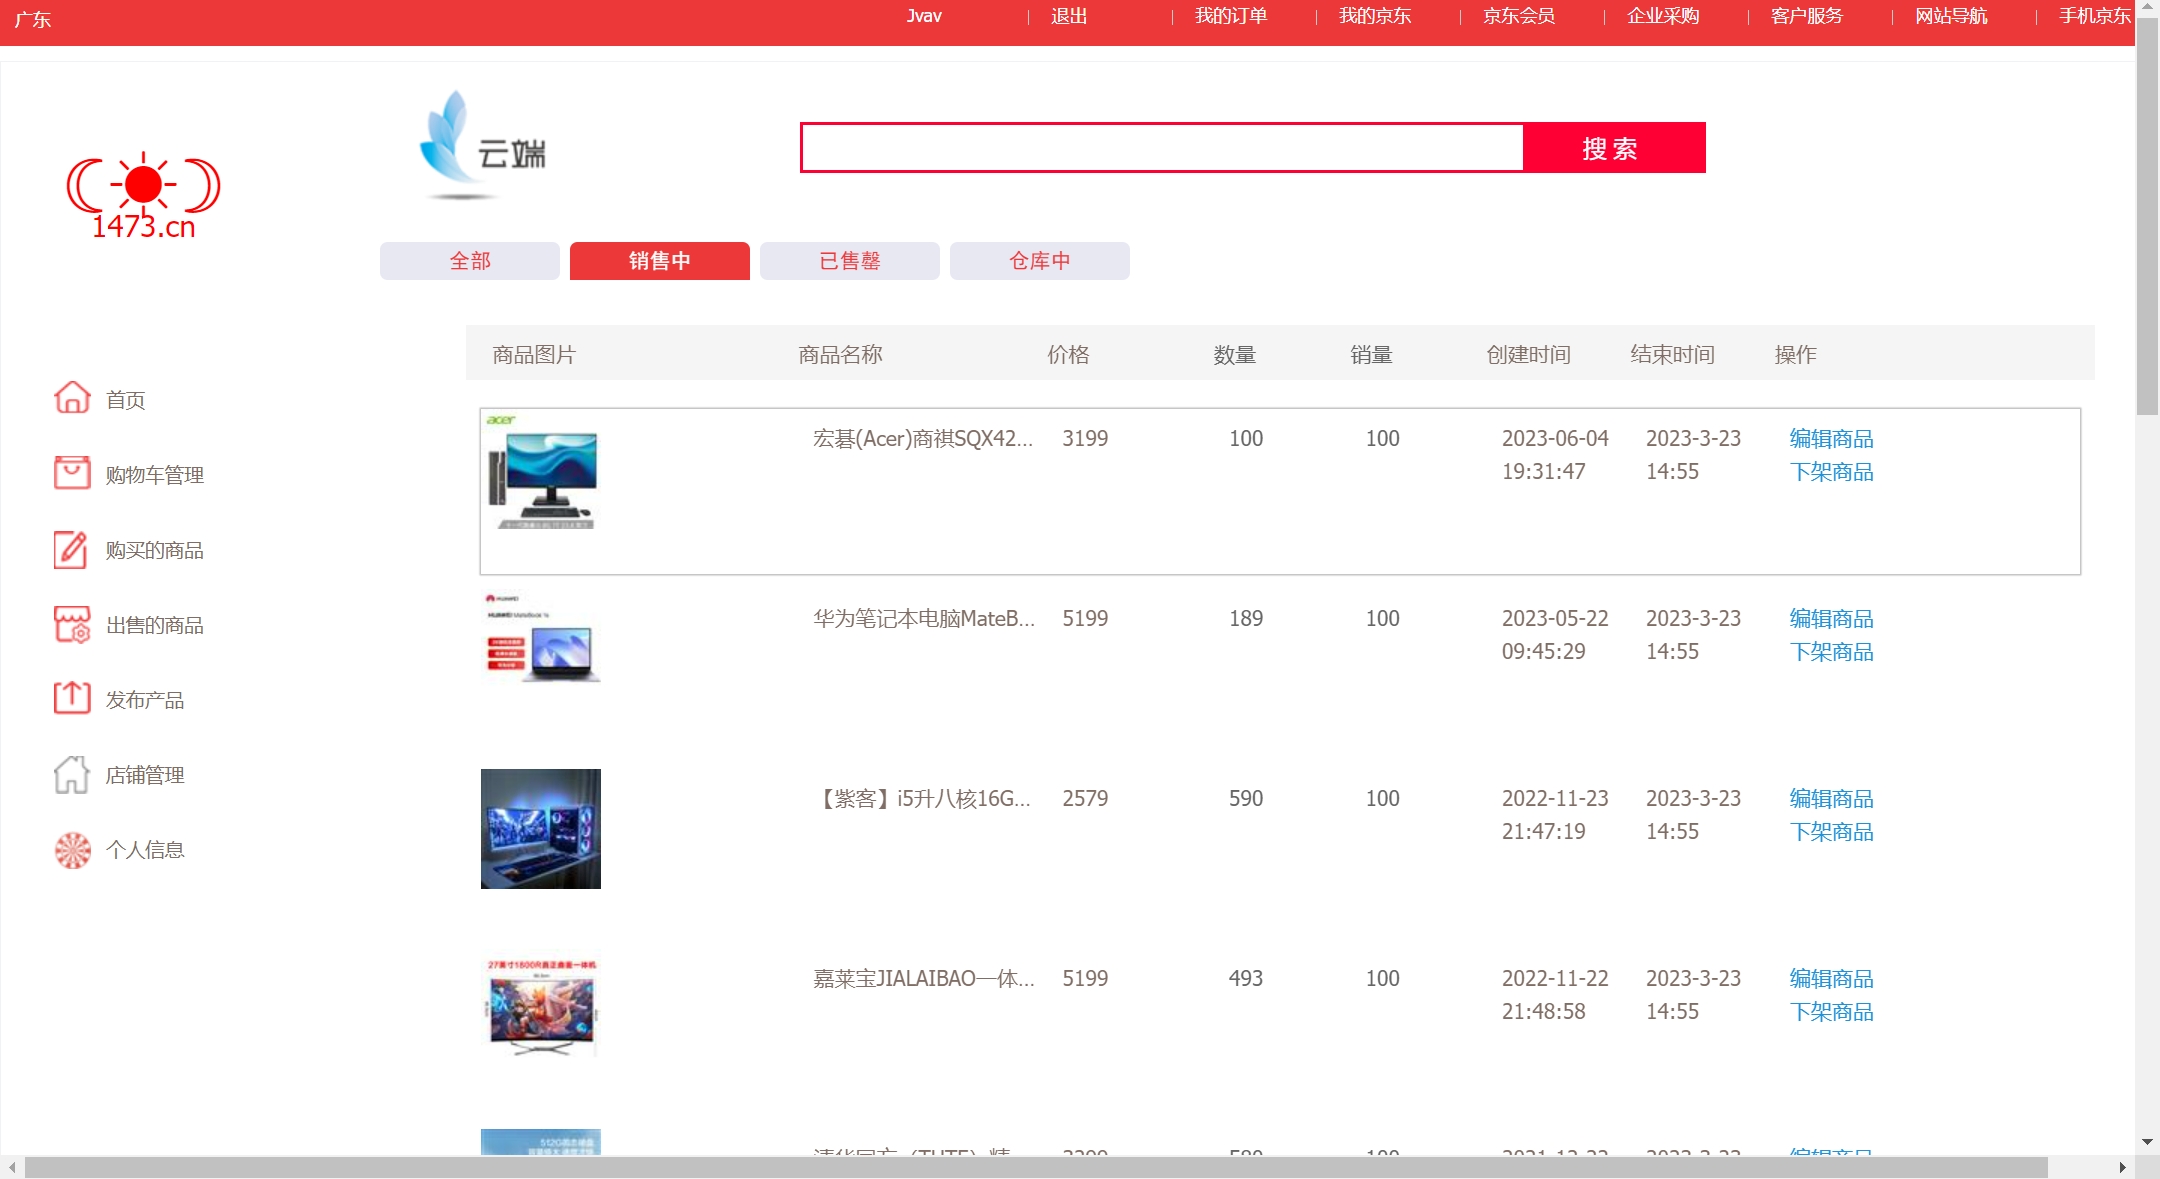Click 下架商品 for the 华为笔记本电脑 product
This screenshot has height=1179, width=2160.
pyautogui.click(x=1832, y=652)
